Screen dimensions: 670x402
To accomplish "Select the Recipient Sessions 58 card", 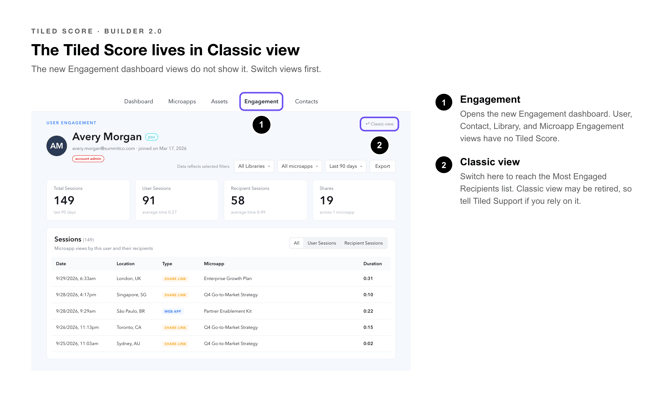I will pyautogui.click(x=265, y=200).
